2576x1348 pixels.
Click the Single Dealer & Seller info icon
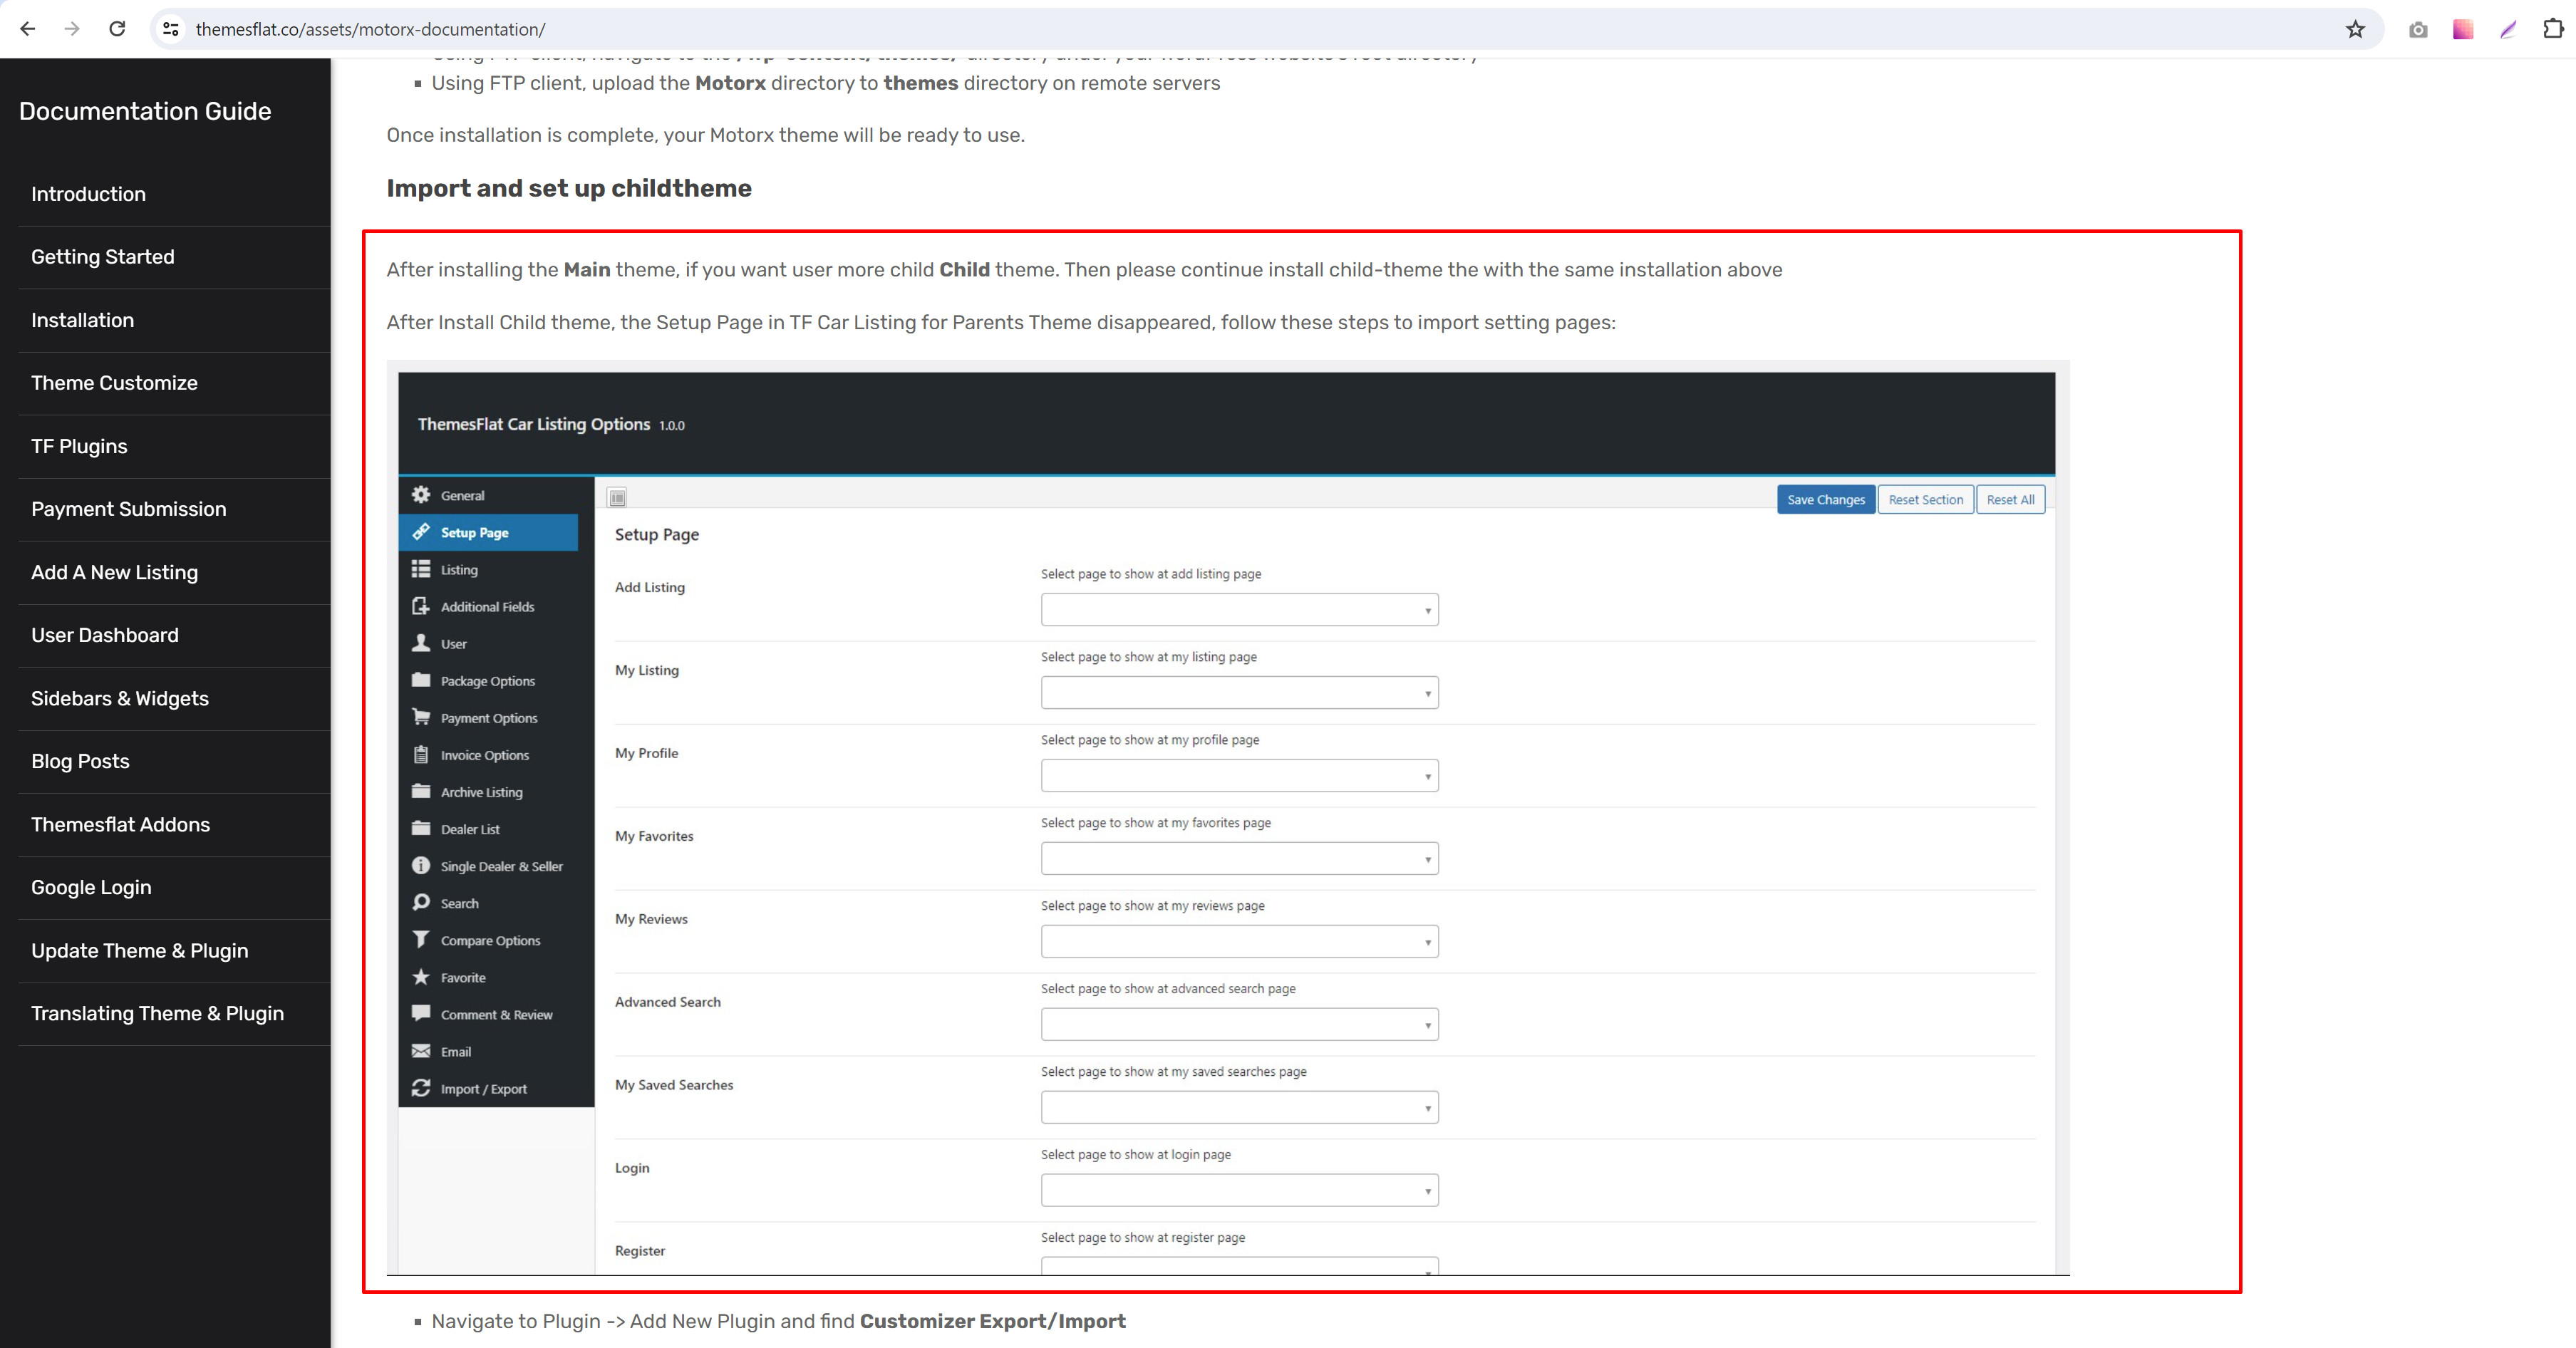421,865
